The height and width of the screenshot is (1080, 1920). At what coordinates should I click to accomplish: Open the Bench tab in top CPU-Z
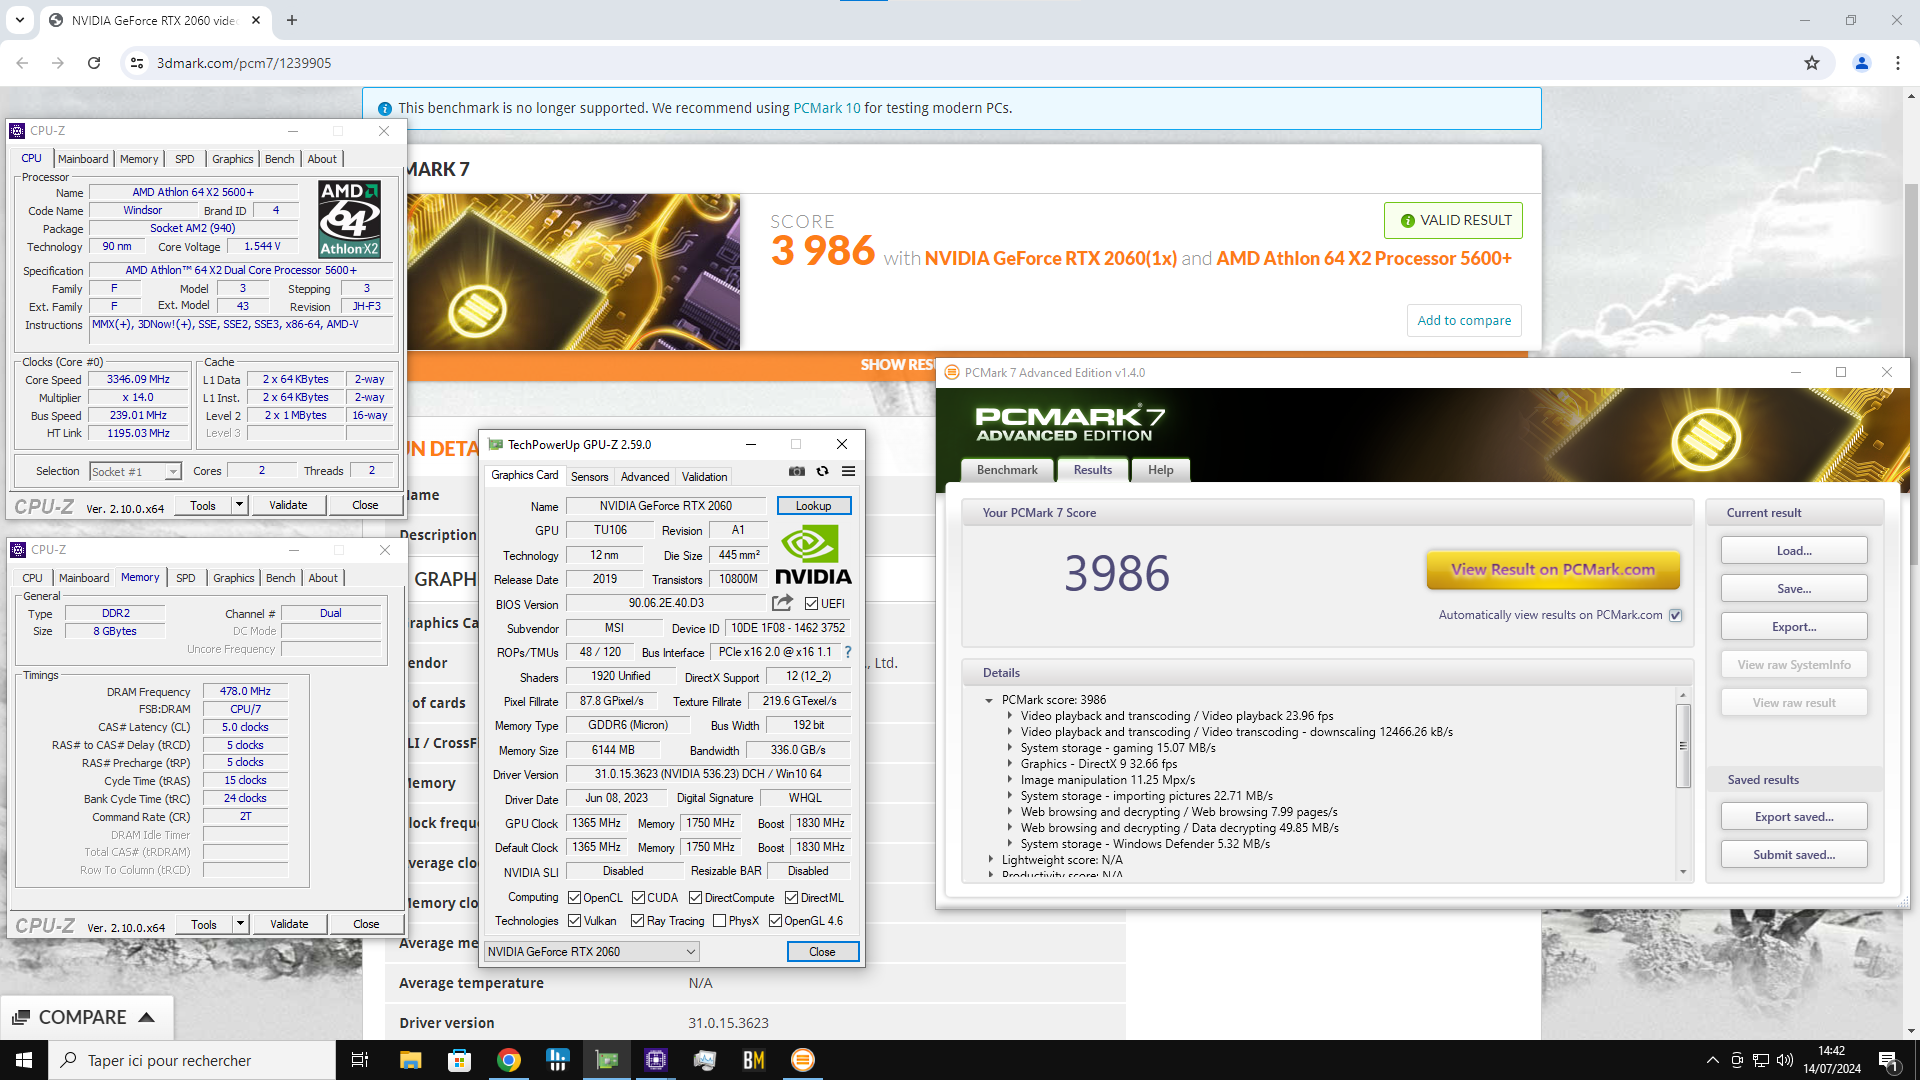280,159
